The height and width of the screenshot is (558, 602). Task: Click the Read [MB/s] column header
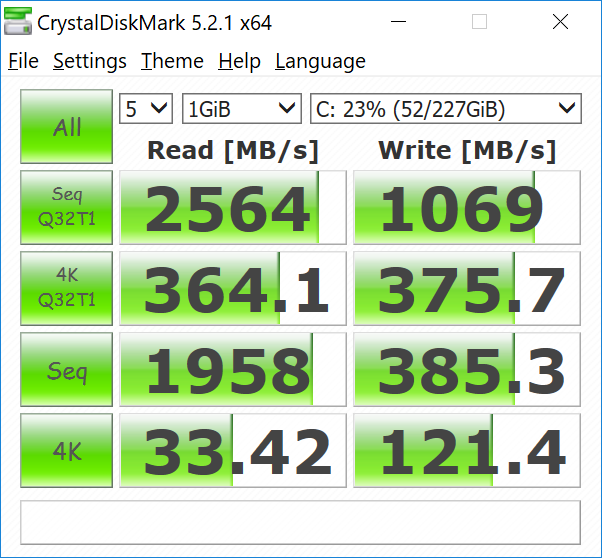[x=233, y=151]
